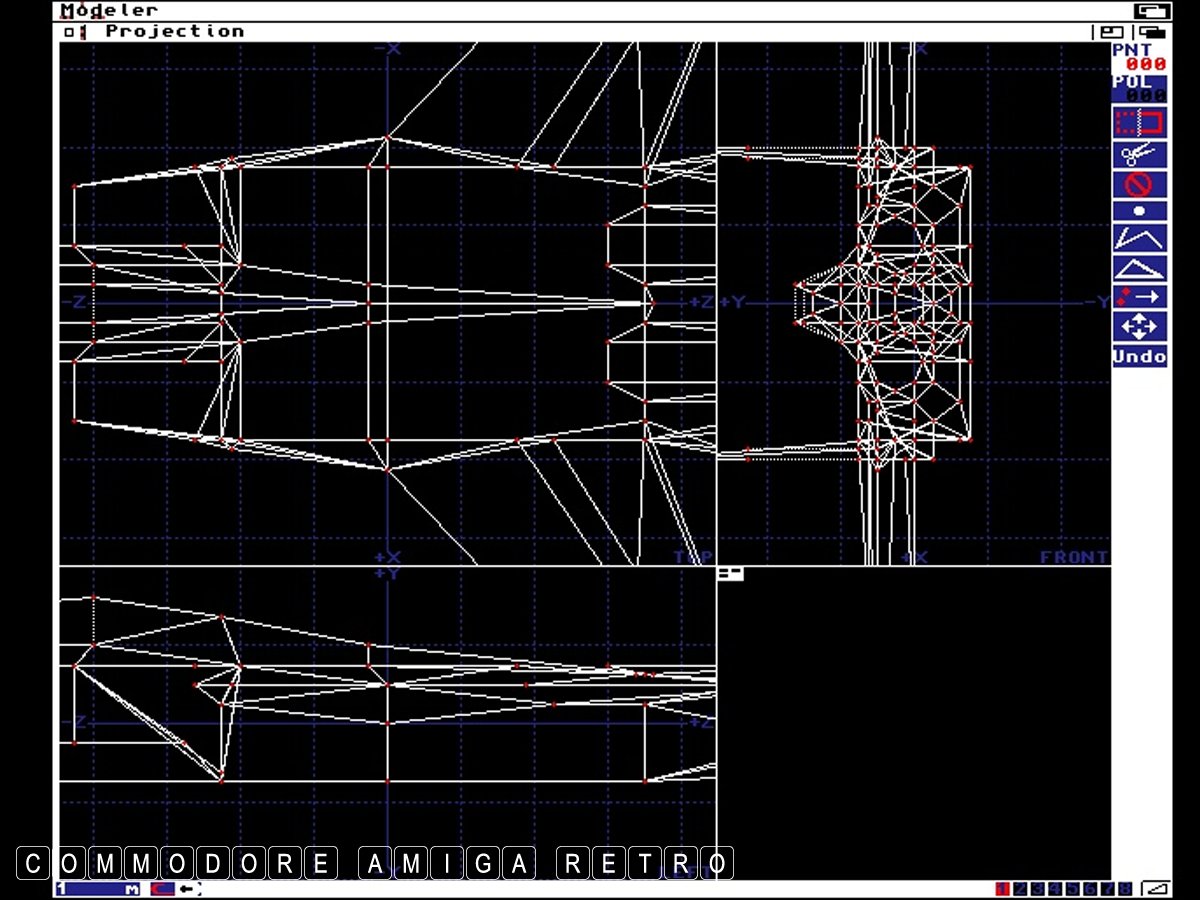Click the small gadget atop the empty viewport
Viewport: 1200px width, 900px height.
[x=730, y=574]
